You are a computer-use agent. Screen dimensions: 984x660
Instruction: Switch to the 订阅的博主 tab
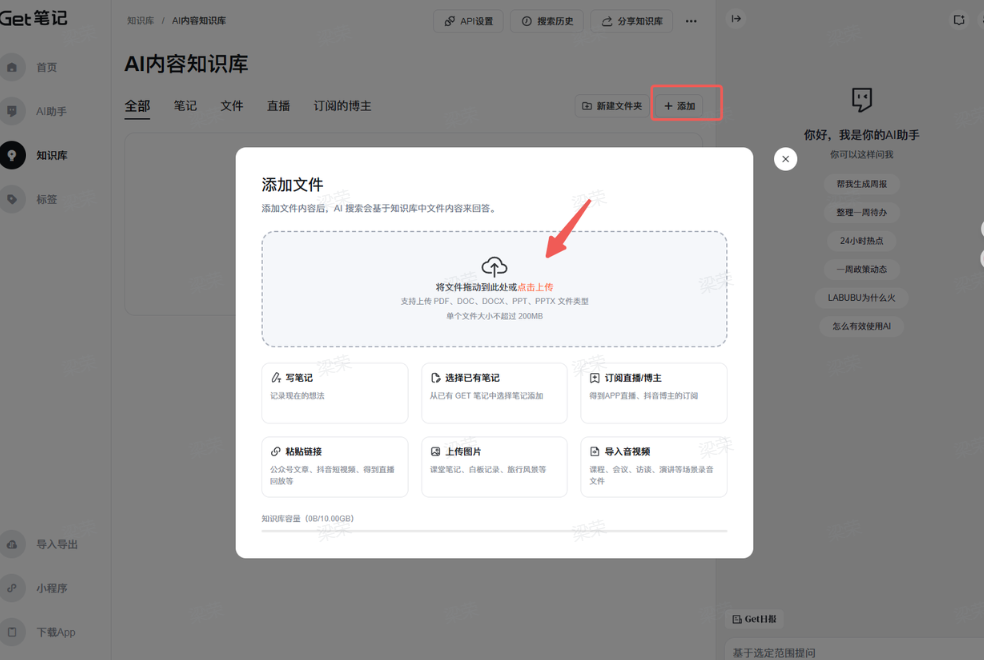click(x=342, y=106)
